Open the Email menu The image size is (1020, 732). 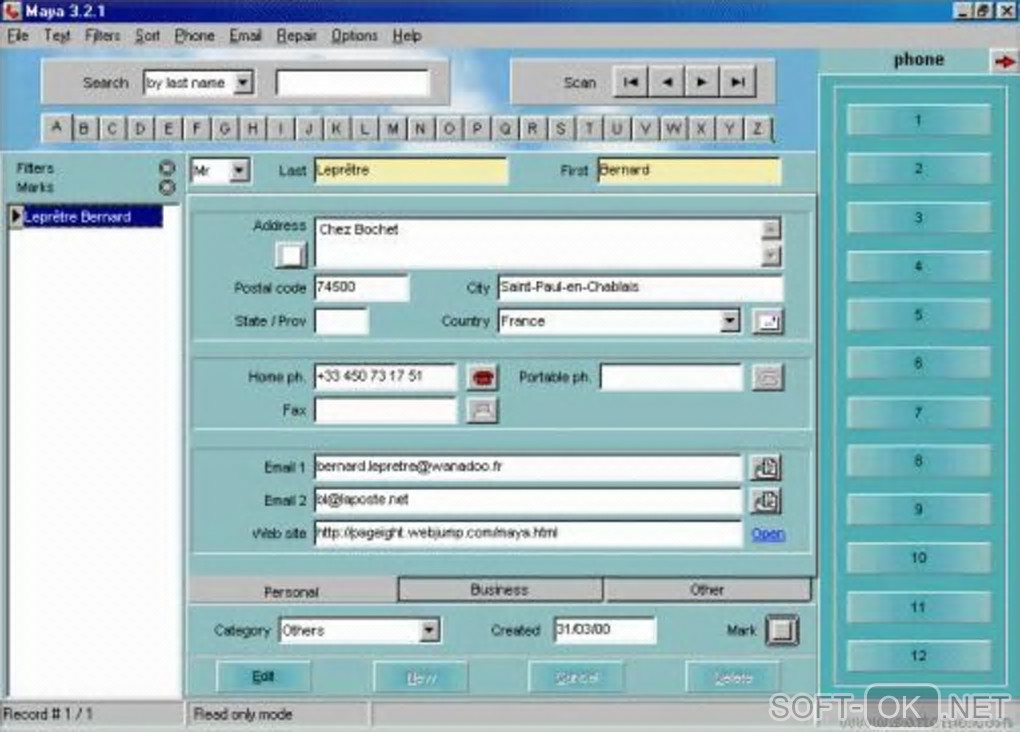click(x=245, y=36)
